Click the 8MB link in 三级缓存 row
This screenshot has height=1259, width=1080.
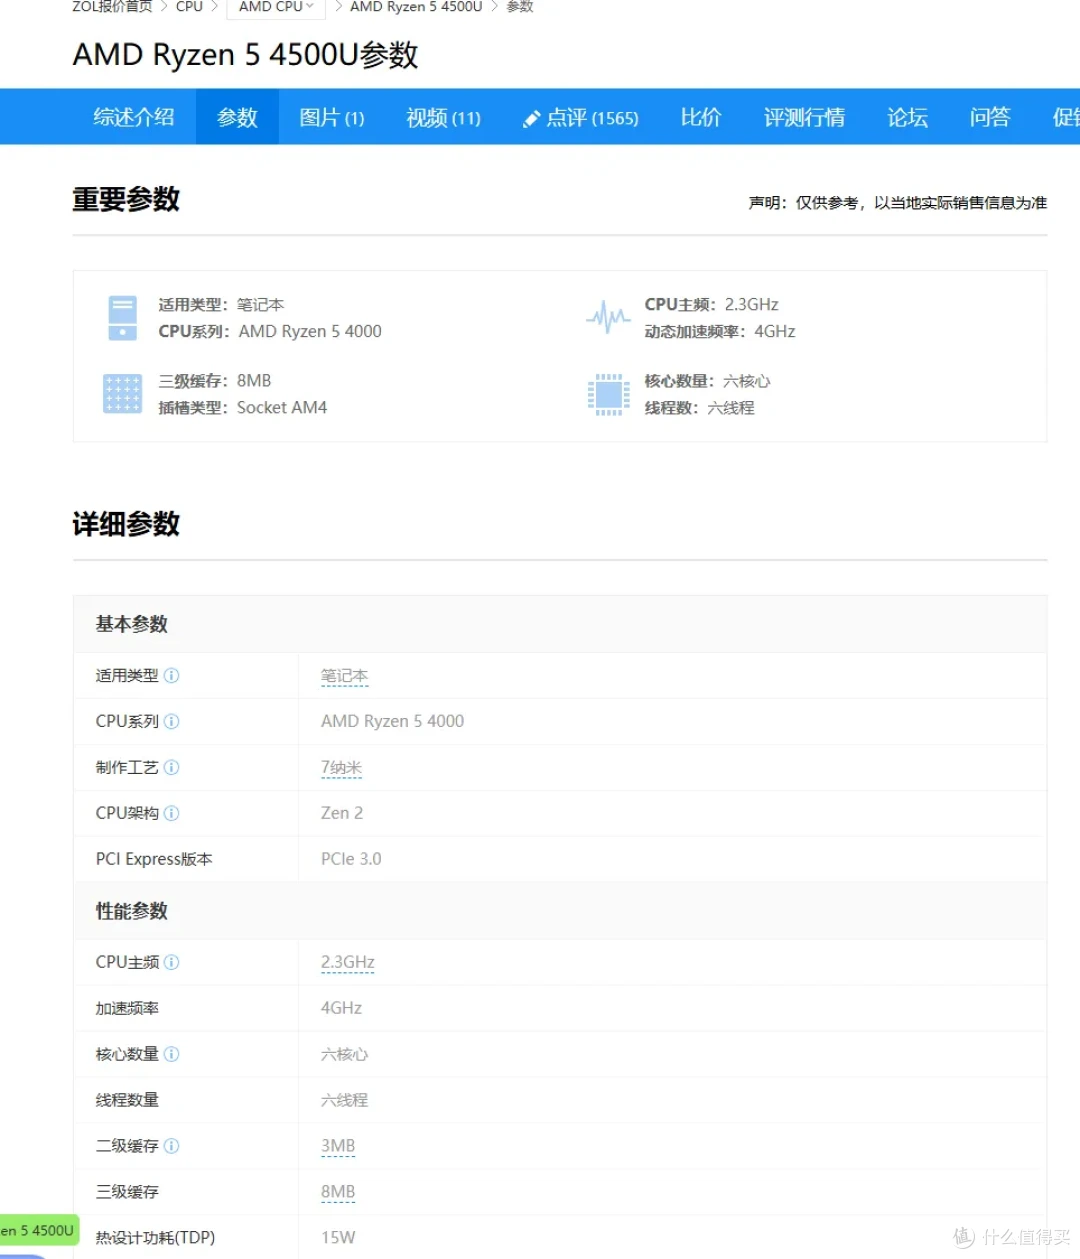click(338, 1192)
